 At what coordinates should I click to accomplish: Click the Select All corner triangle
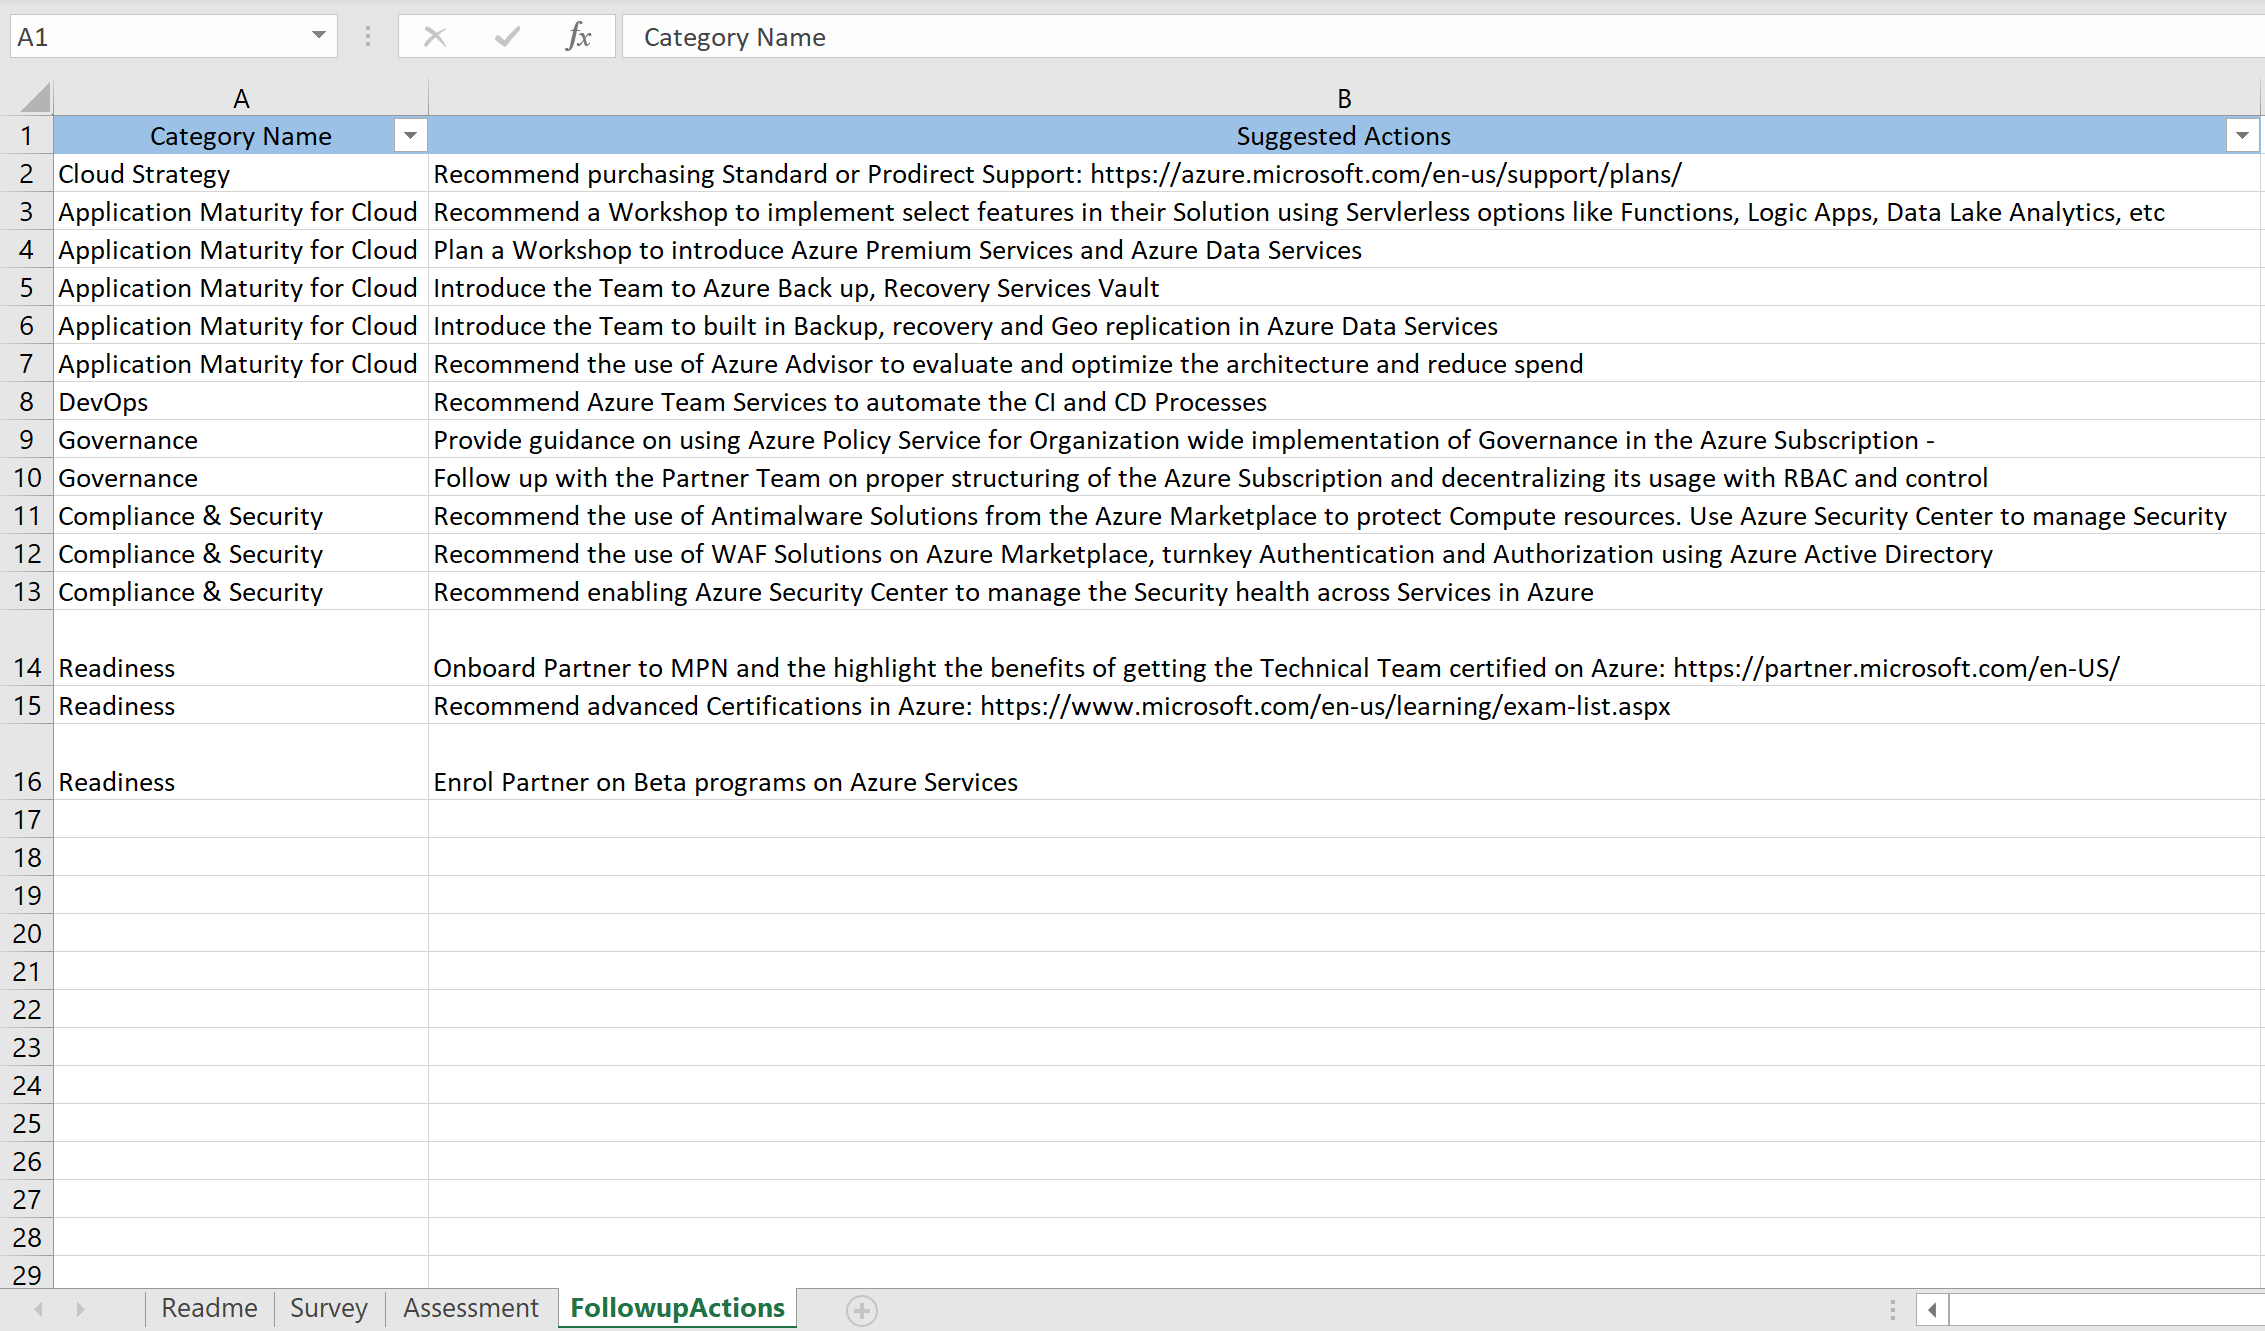pyautogui.click(x=35, y=98)
